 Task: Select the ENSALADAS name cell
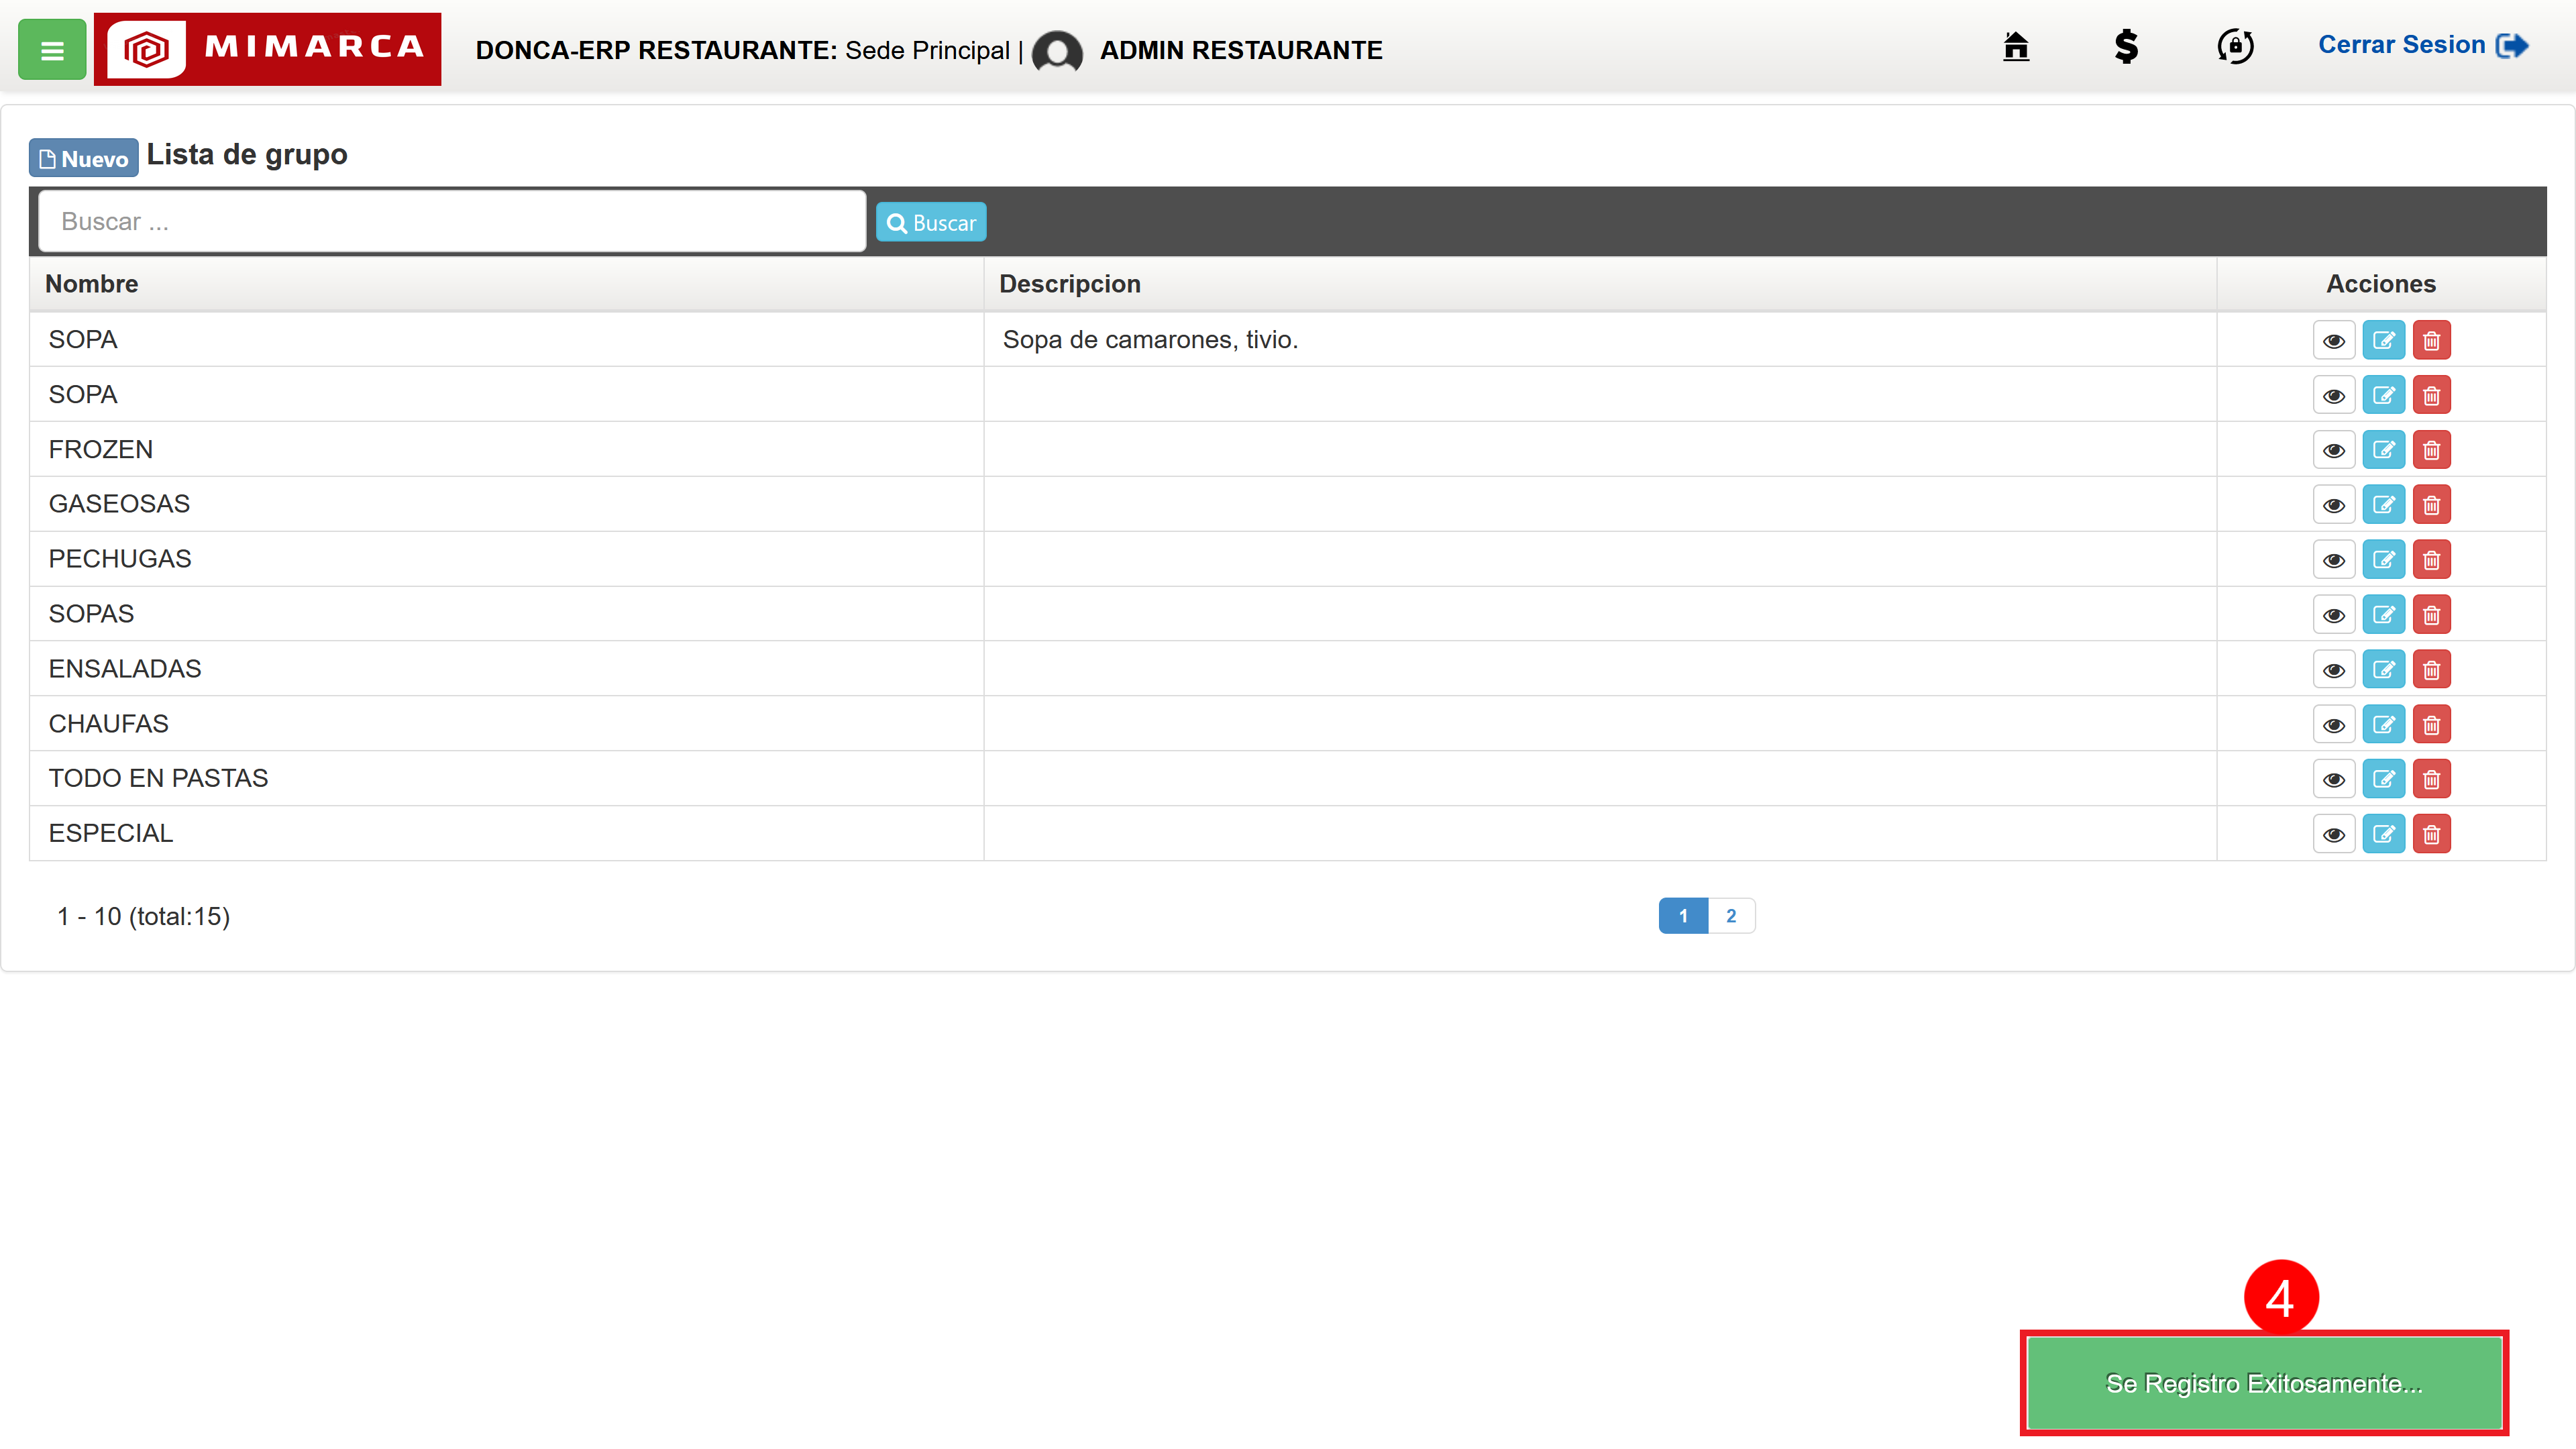(506, 669)
